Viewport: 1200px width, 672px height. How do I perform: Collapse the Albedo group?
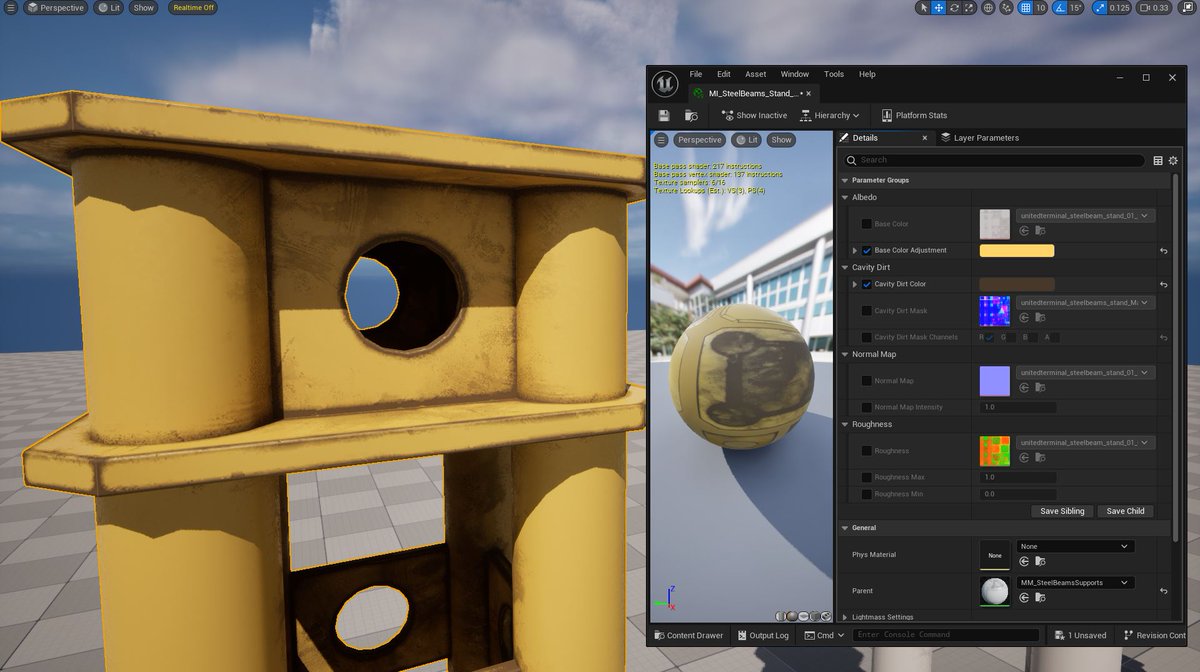click(x=845, y=197)
